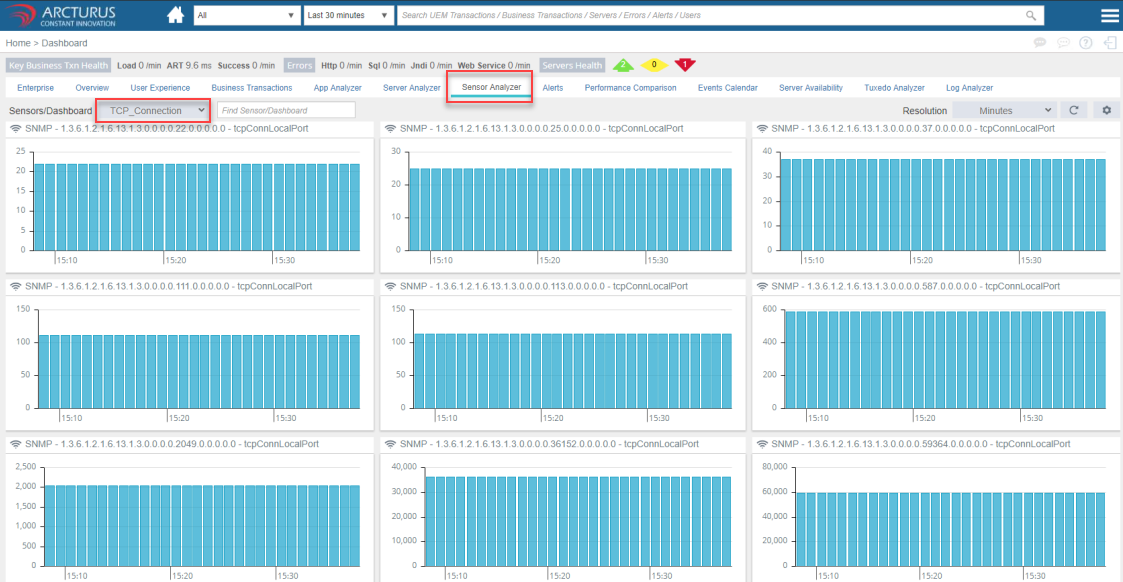The image size is (1123, 582).
Task: Focus the Find Sensor/Dashboard field
Action: coord(286,110)
